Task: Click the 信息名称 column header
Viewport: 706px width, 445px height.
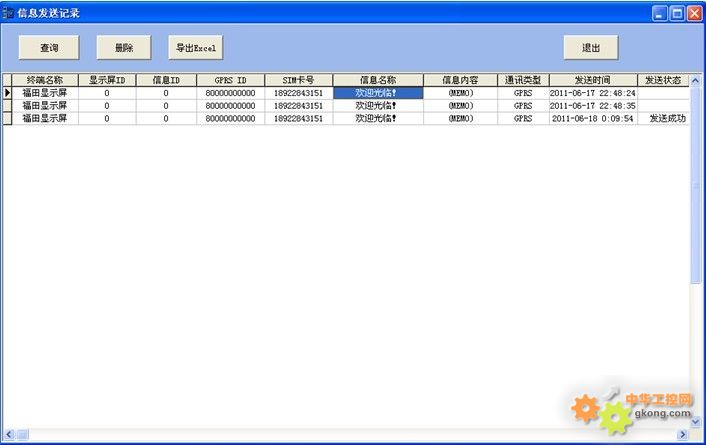Action: [377, 80]
